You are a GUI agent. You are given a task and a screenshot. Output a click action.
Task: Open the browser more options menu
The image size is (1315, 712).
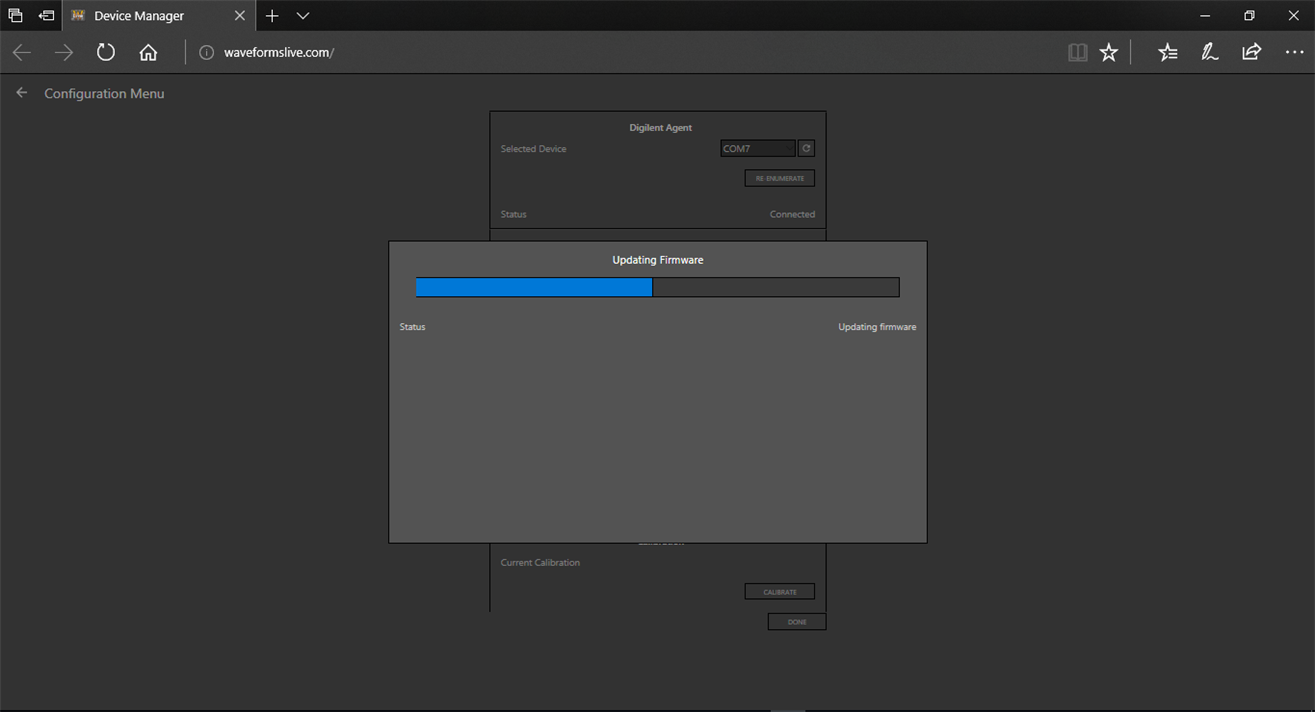(1294, 53)
